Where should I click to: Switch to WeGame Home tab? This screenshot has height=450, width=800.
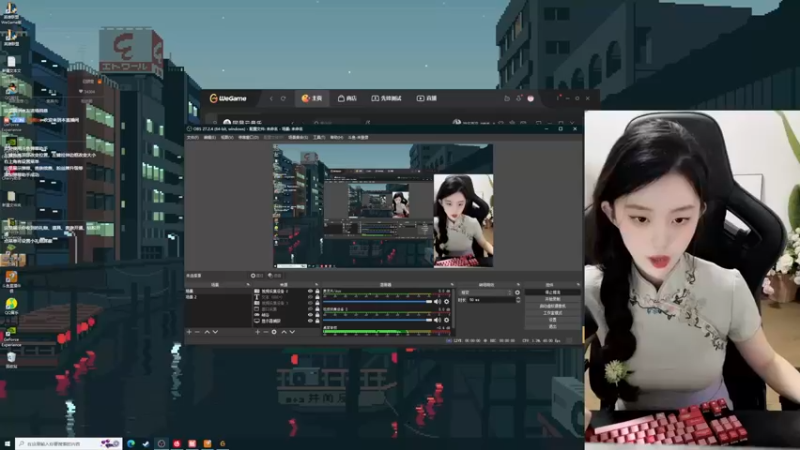tap(312, 98)
